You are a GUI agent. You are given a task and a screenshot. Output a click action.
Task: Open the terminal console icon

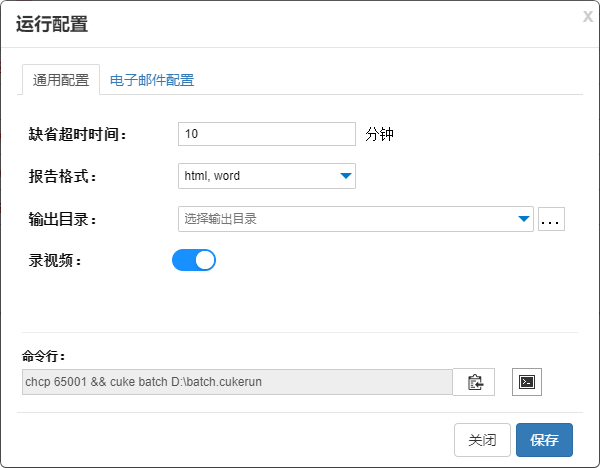526,382
